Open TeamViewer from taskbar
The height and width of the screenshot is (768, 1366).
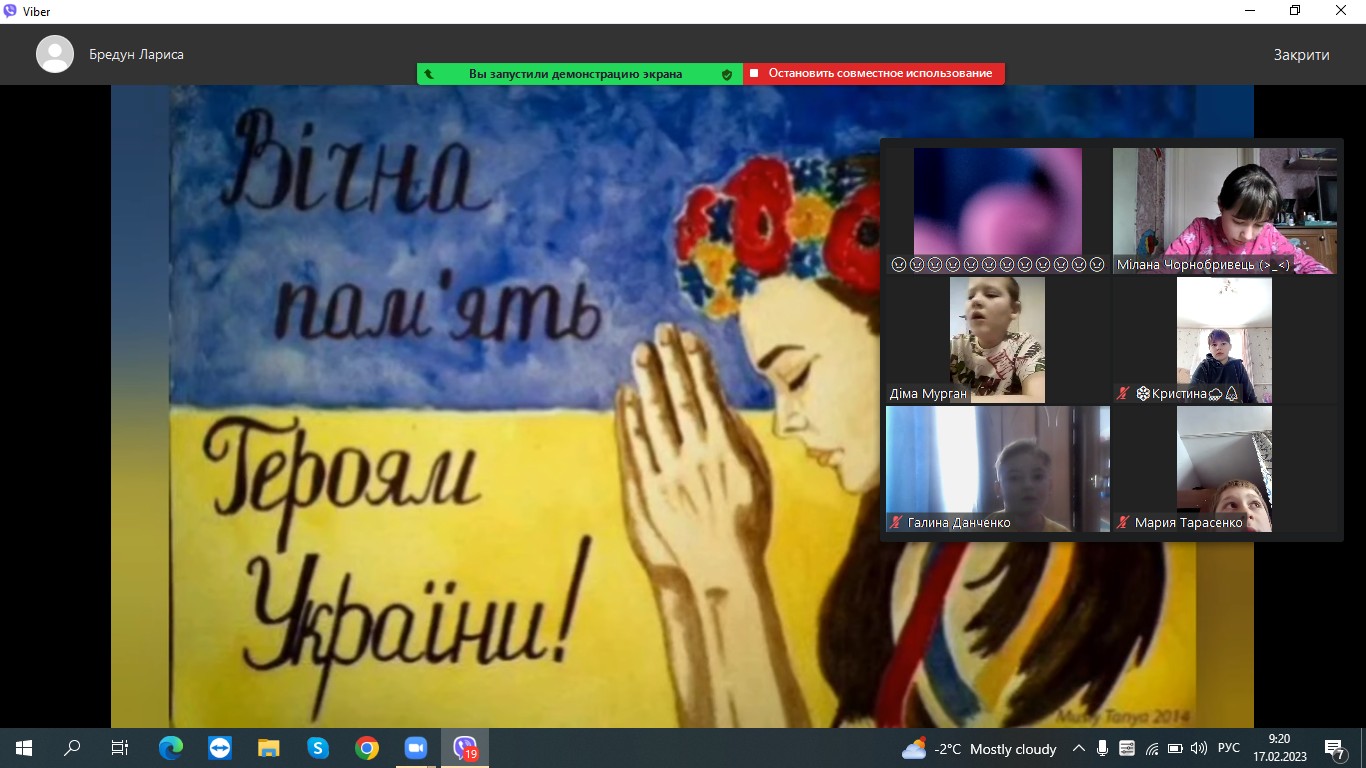[219, 748]
